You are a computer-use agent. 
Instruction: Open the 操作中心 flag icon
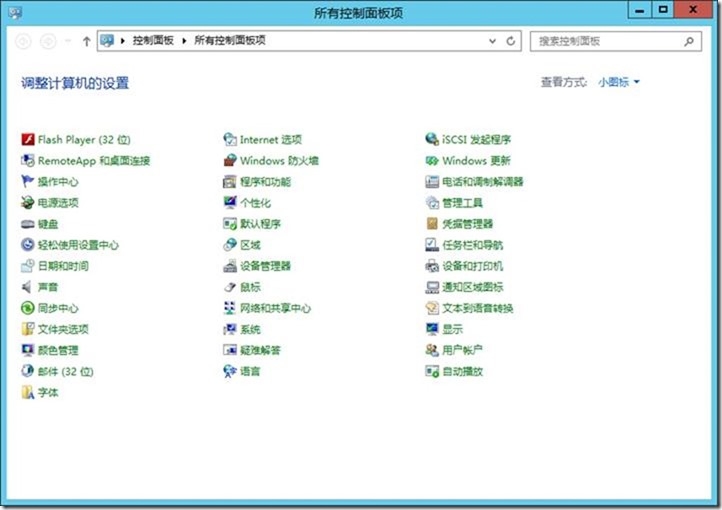click(28, 182)
